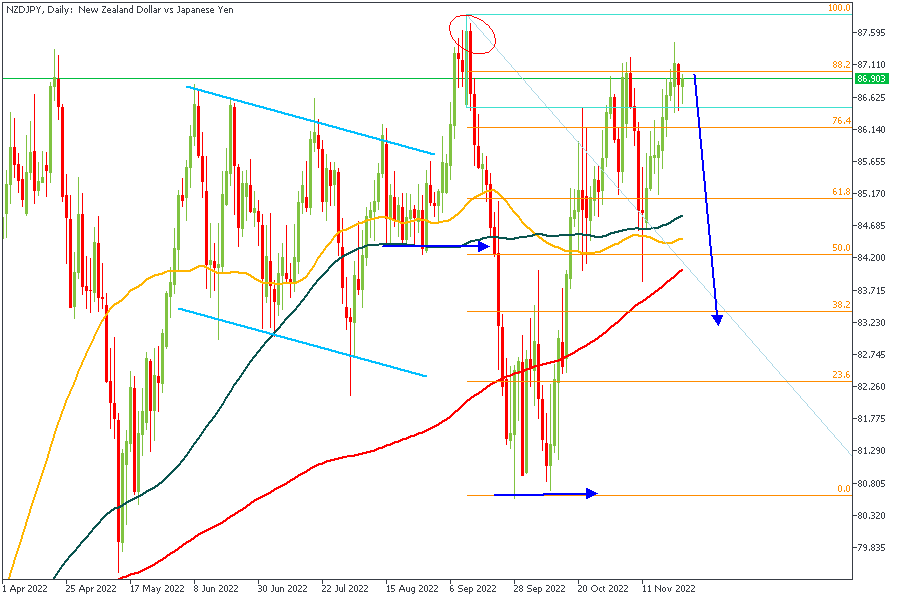The width and height of the screenshot is (900, 600).
Task: Select the 0.0 Fibonacci label near bottom
Action: pyautogui.click(x=843, y=488)
